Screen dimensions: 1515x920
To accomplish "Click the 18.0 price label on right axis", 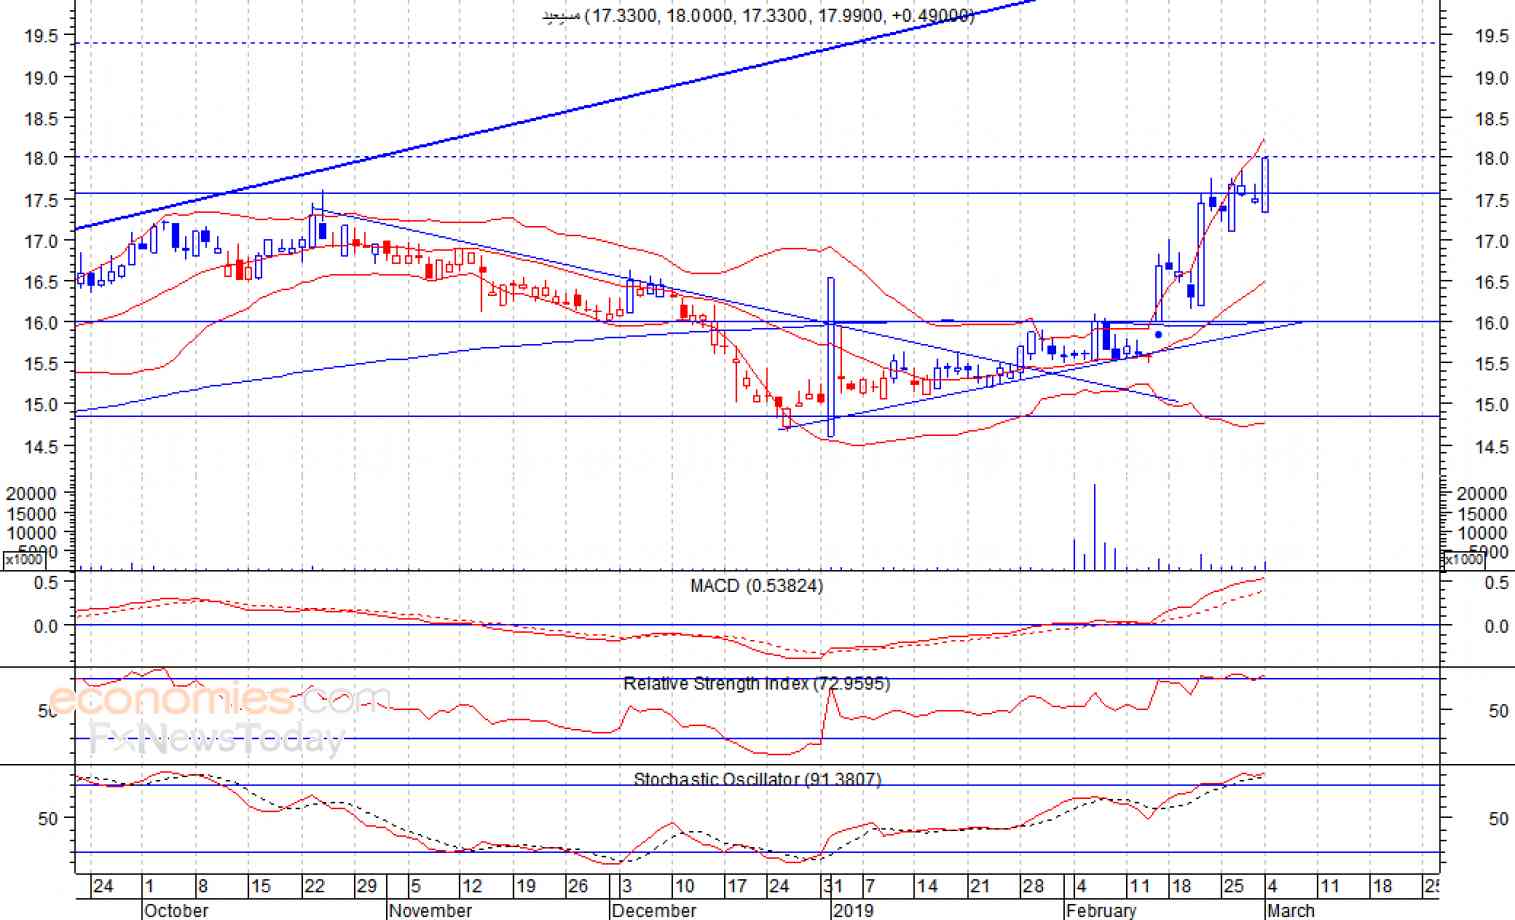I will (x=1491, y=158).
